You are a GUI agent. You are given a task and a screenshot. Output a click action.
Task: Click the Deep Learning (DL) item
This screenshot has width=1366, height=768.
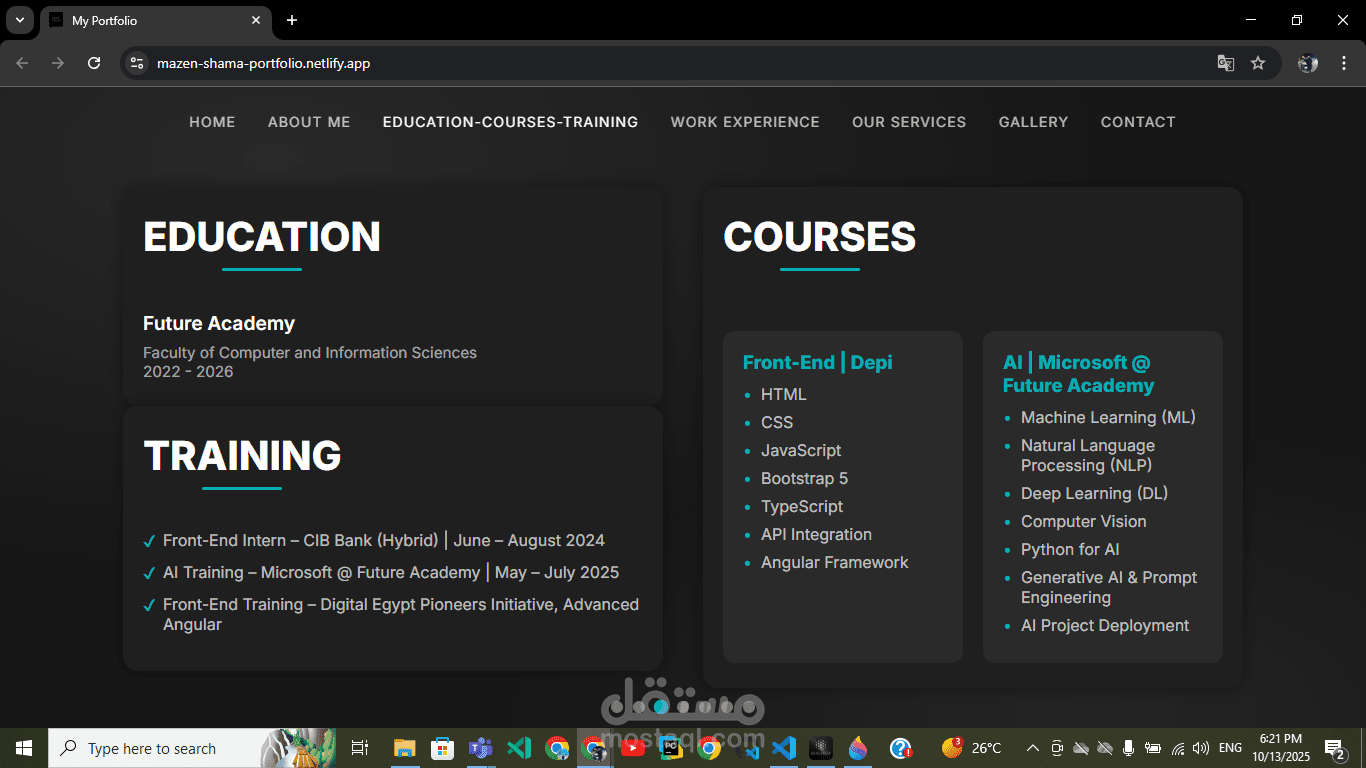pos(1094,494)
